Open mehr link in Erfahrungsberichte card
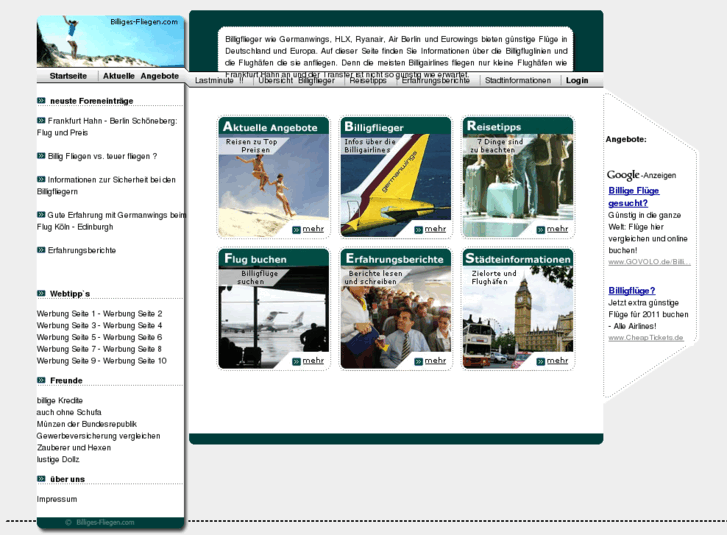The width and height of the screenshot is (727, 545). click(x=435, y=360)
